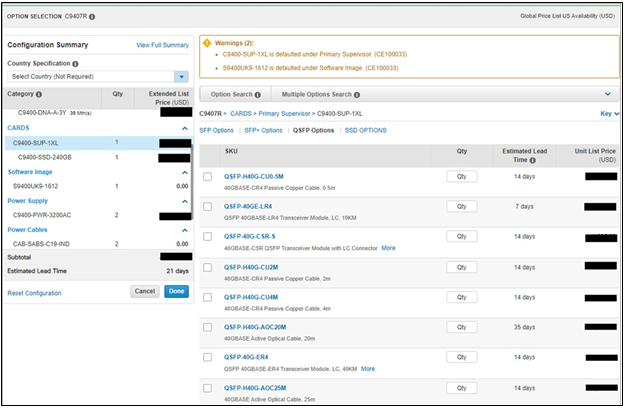This screenshot has height=408, width=624.
Task: Click Qty field for QSFP-H40G-CU2M
Action: (462, 267)
